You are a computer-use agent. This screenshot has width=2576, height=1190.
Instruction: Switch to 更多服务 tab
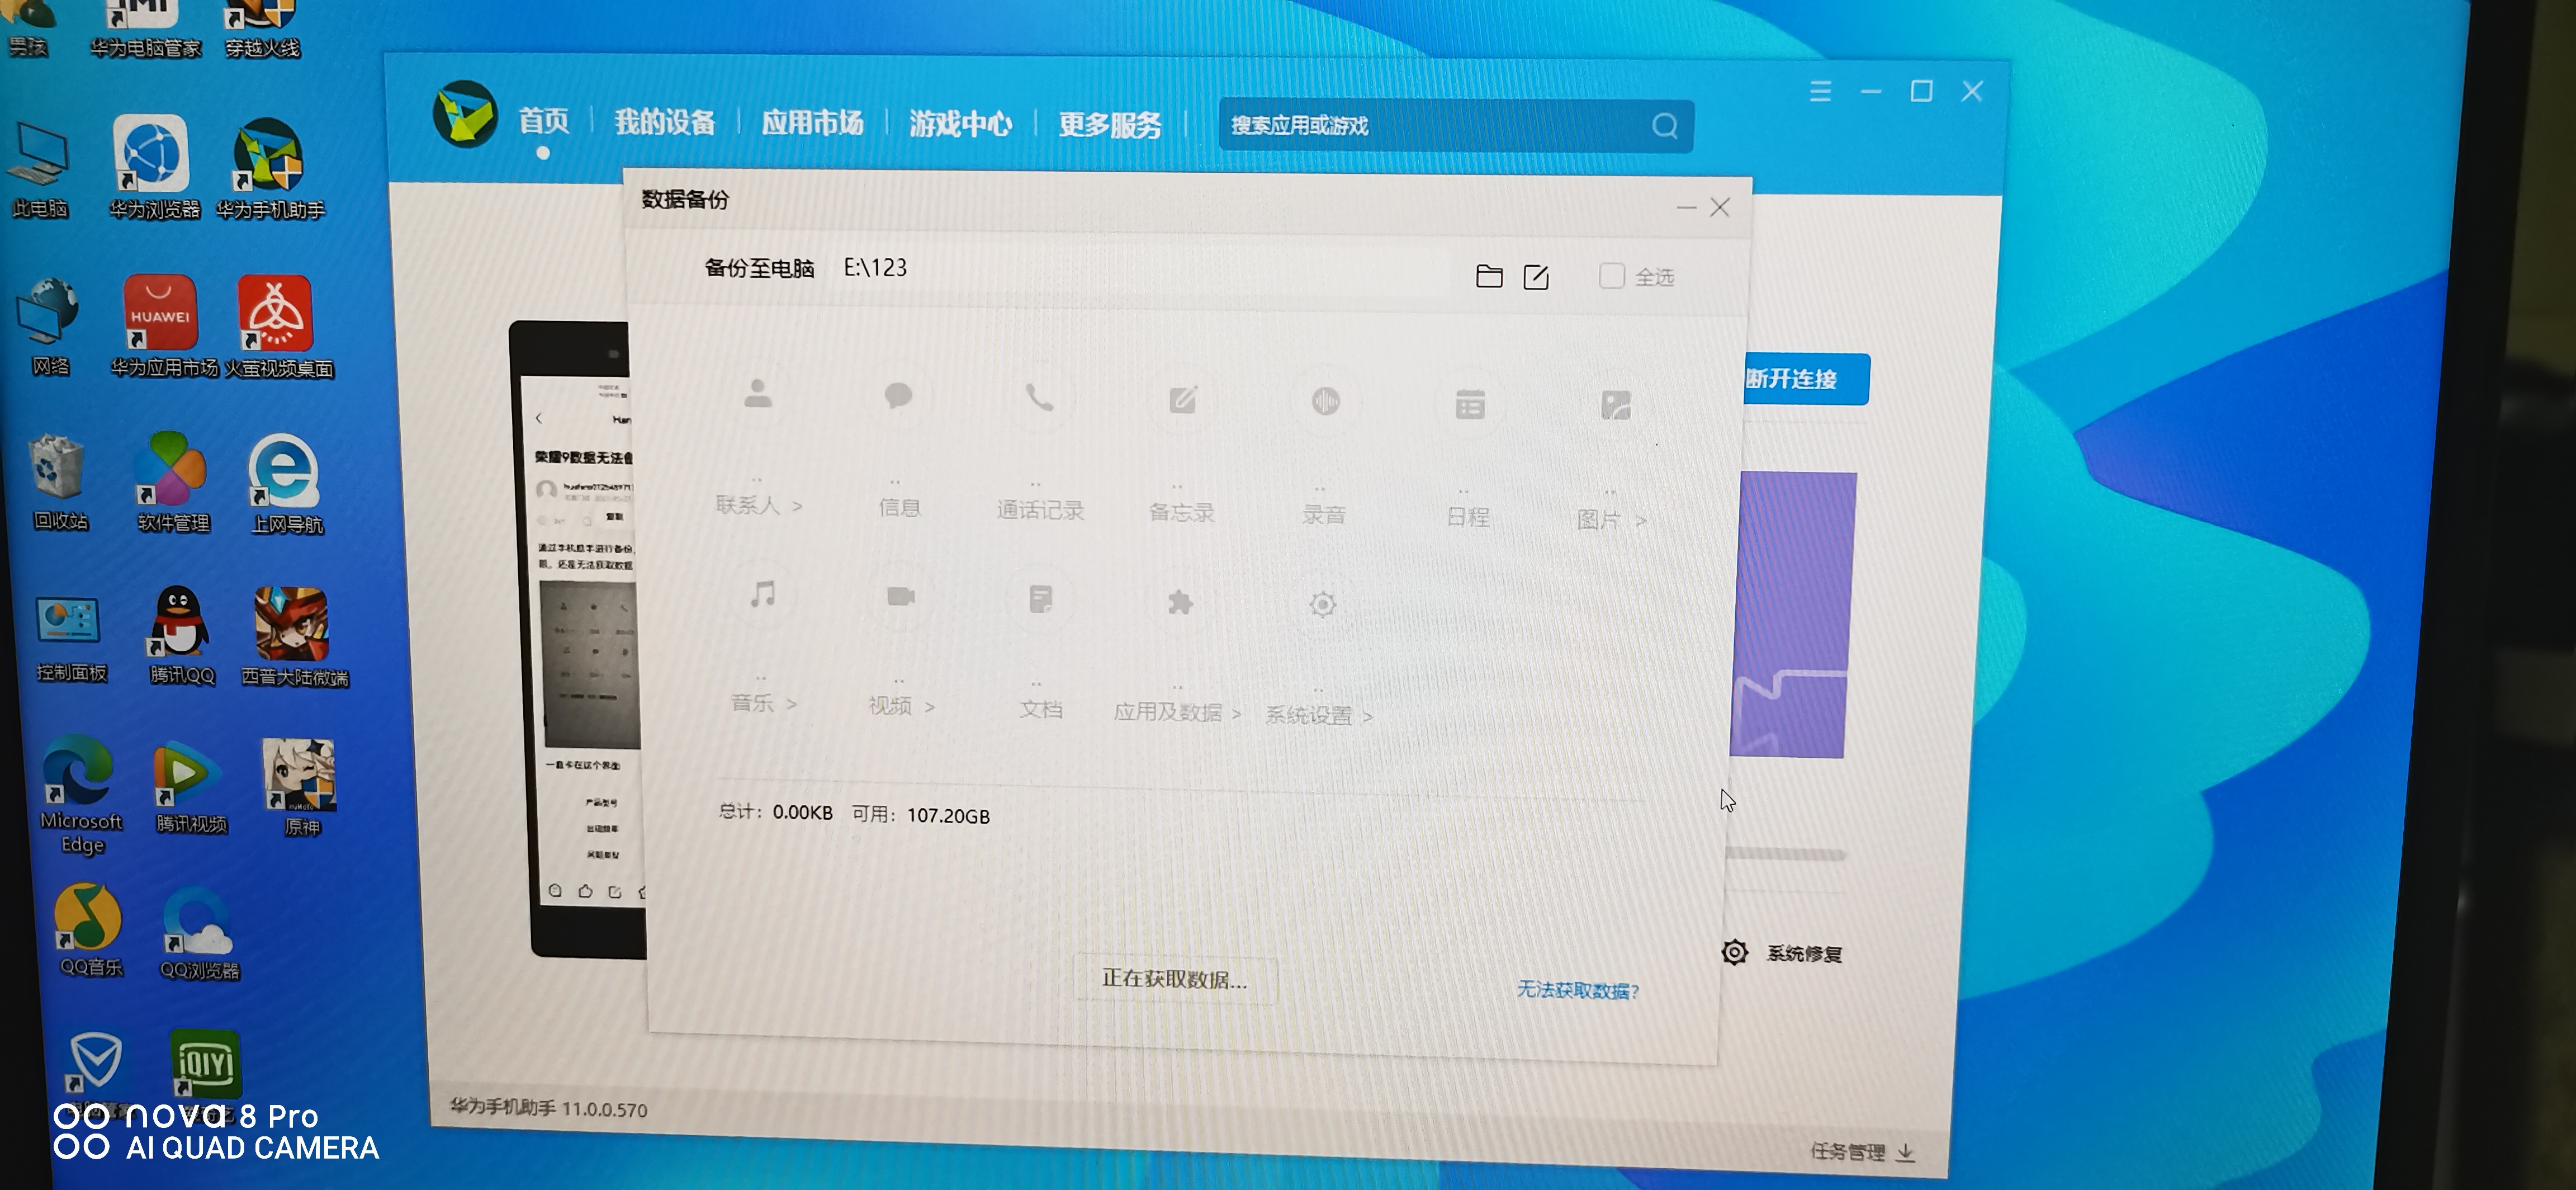[1110, 125]
